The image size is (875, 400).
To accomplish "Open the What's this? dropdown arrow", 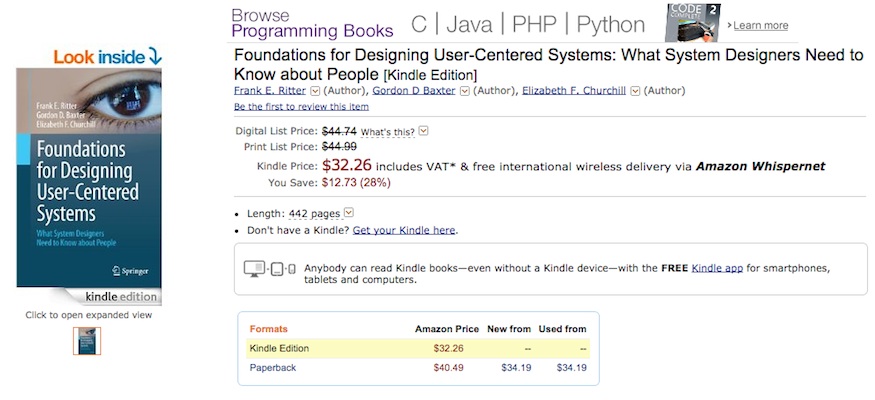I will point(423,131).
